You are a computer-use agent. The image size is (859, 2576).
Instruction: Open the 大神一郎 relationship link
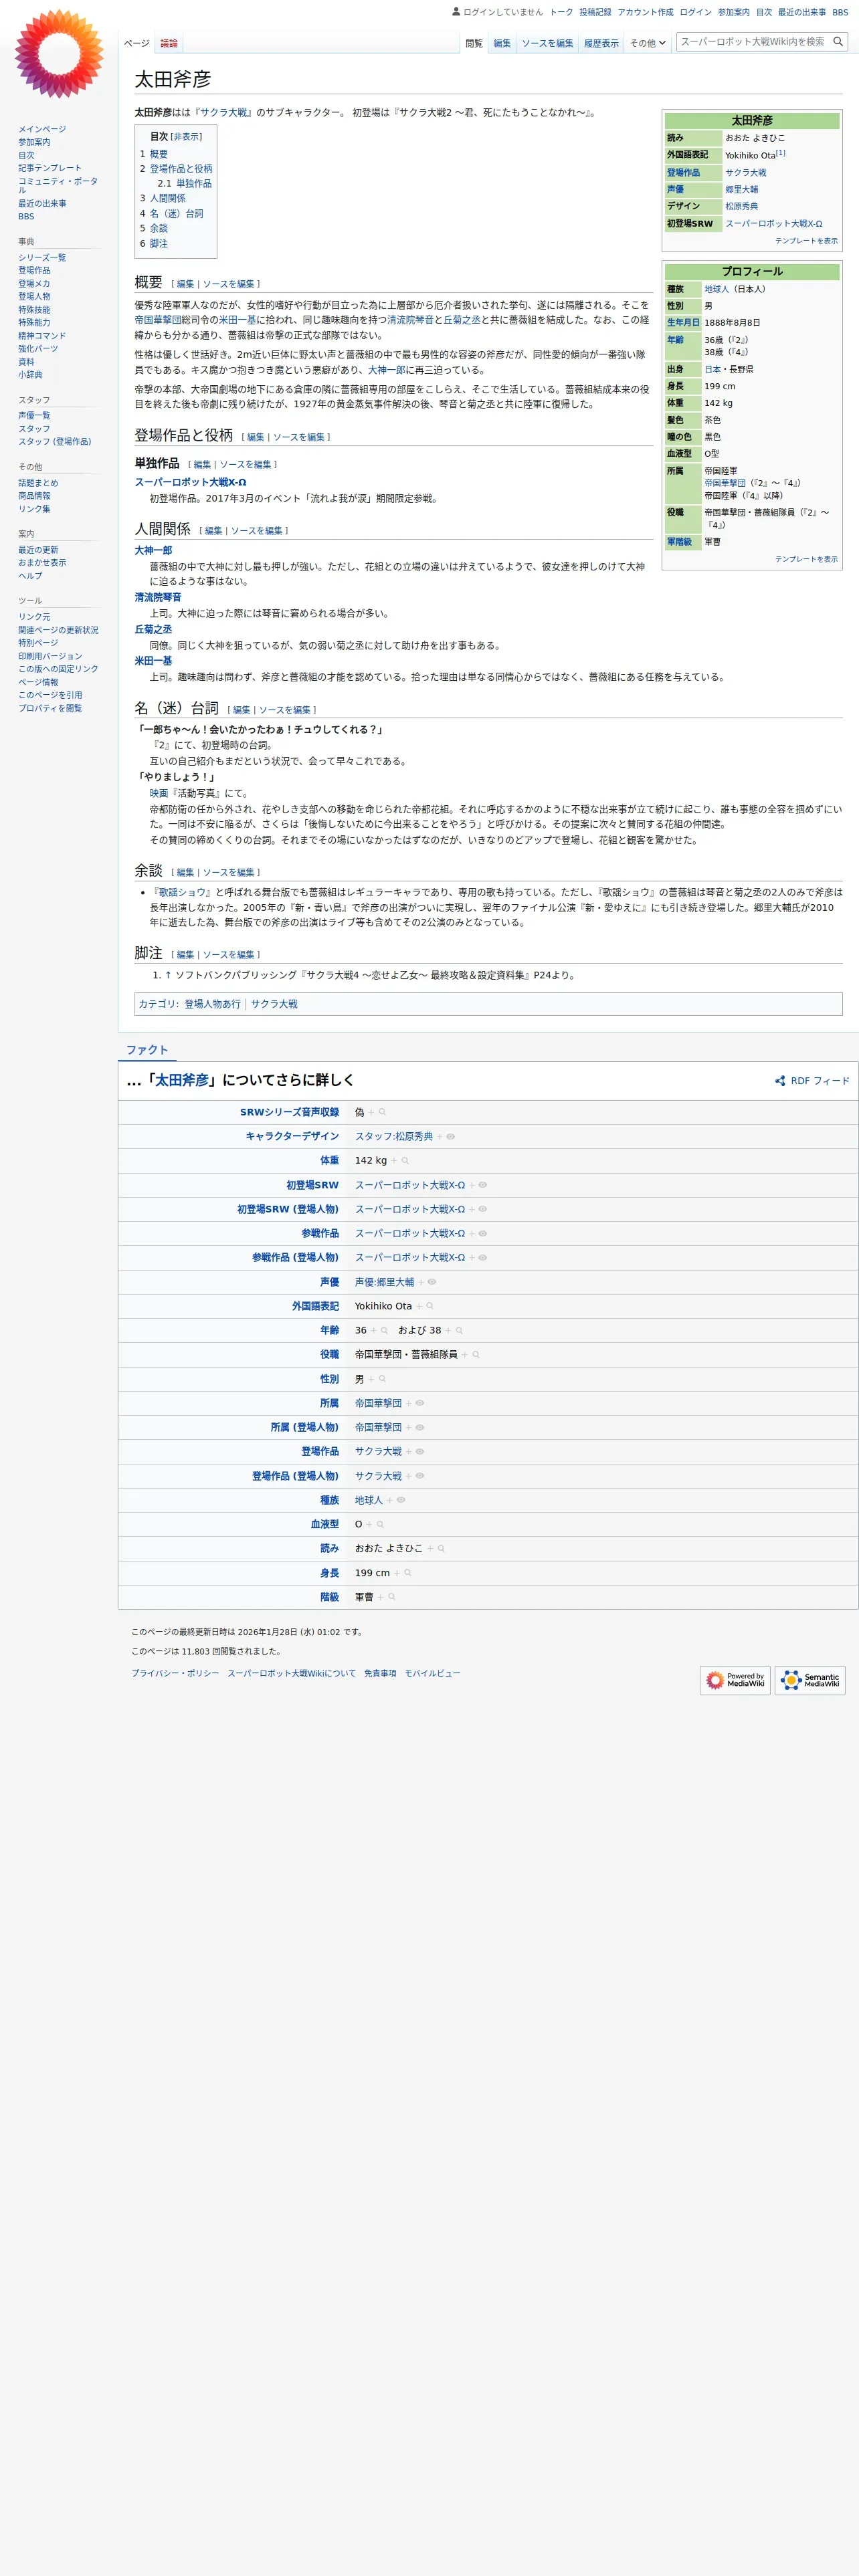tap(153, 551)
